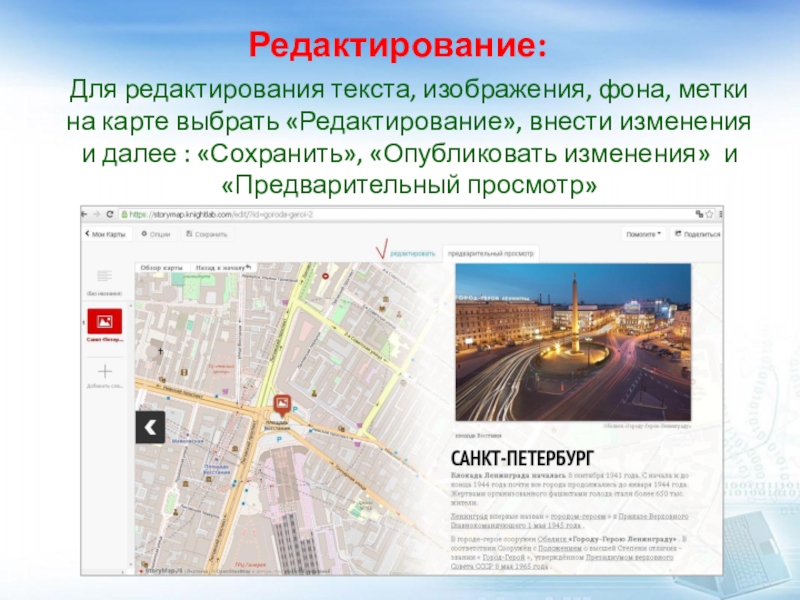This screenshot has width=800, height=600.
Task: Click the scrollbar down arrow in the slide list
Action: pos(131,565)
